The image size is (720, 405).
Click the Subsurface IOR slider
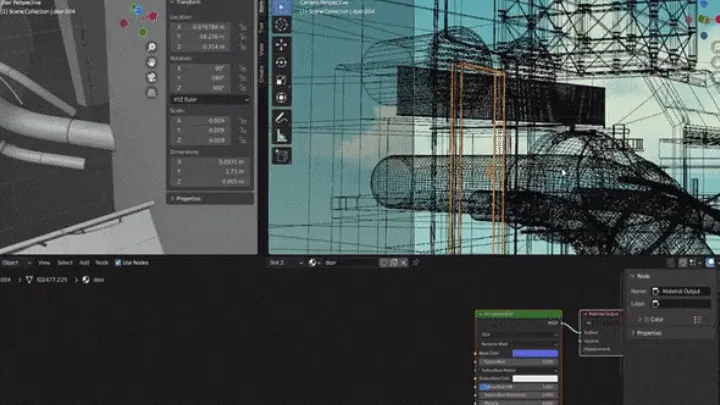coord(518,387)
